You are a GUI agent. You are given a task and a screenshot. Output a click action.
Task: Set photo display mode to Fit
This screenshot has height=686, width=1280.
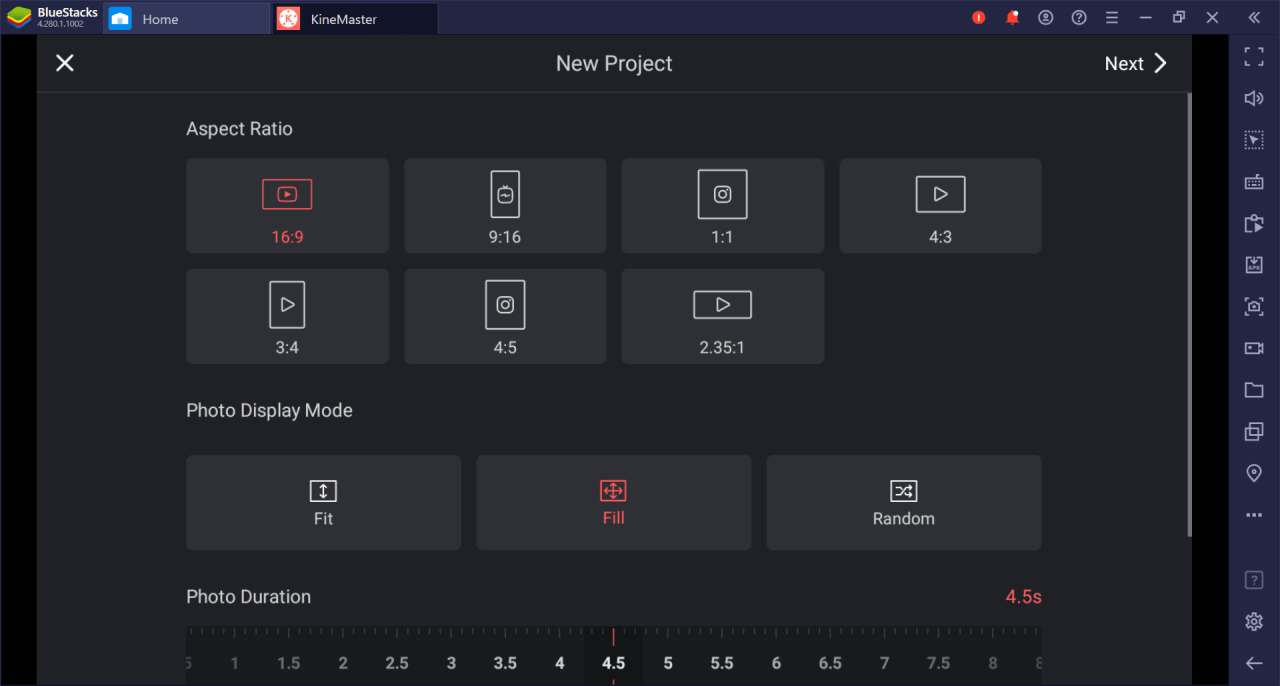pos(323,503)
